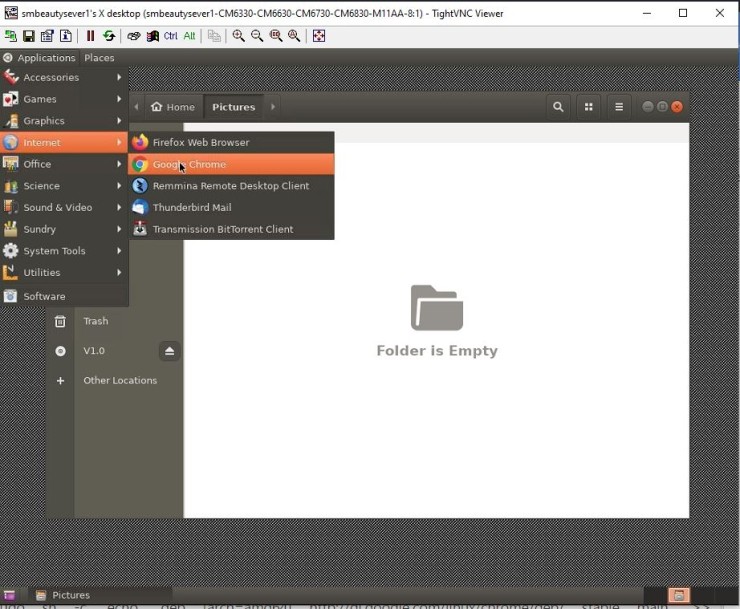Eject the V1.0 volume
The height and width of the screenshot is (609, 740).
coord(169,351)
